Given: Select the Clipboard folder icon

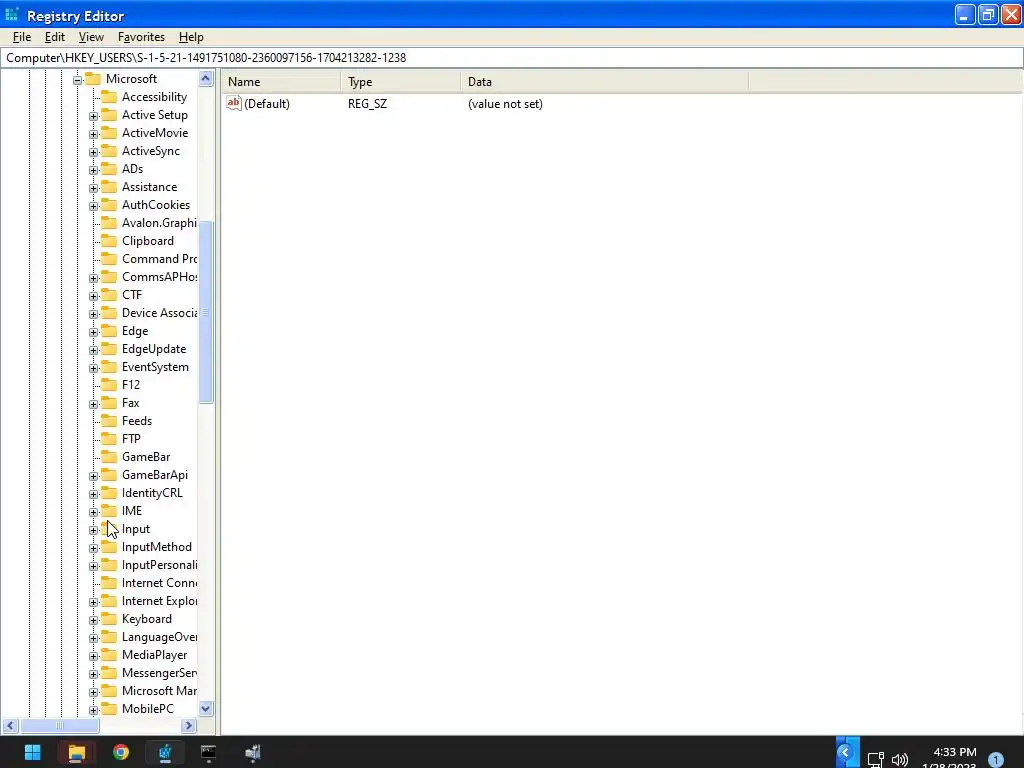Looking at the screenshot, I should 109,241.
